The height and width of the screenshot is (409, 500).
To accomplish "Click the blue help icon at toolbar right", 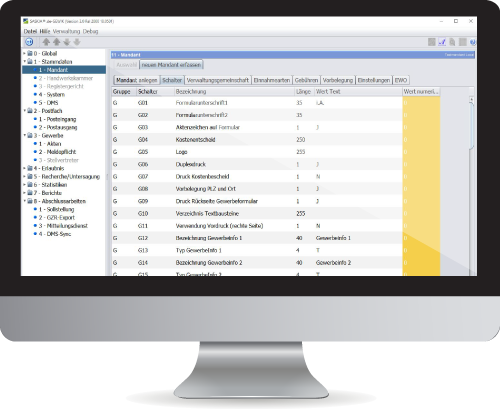I will (x=473, y=42).
